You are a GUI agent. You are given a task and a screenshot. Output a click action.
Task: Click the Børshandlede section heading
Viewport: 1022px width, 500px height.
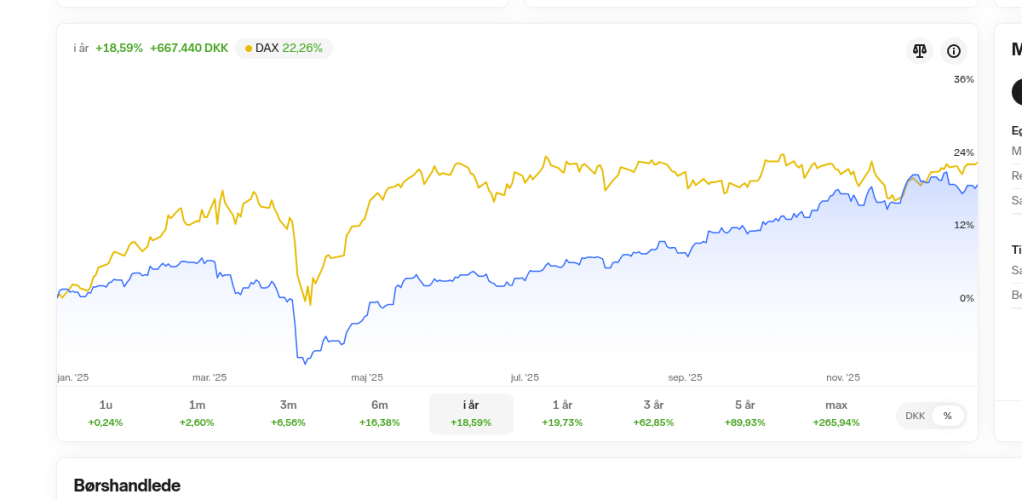coord(127,485)
